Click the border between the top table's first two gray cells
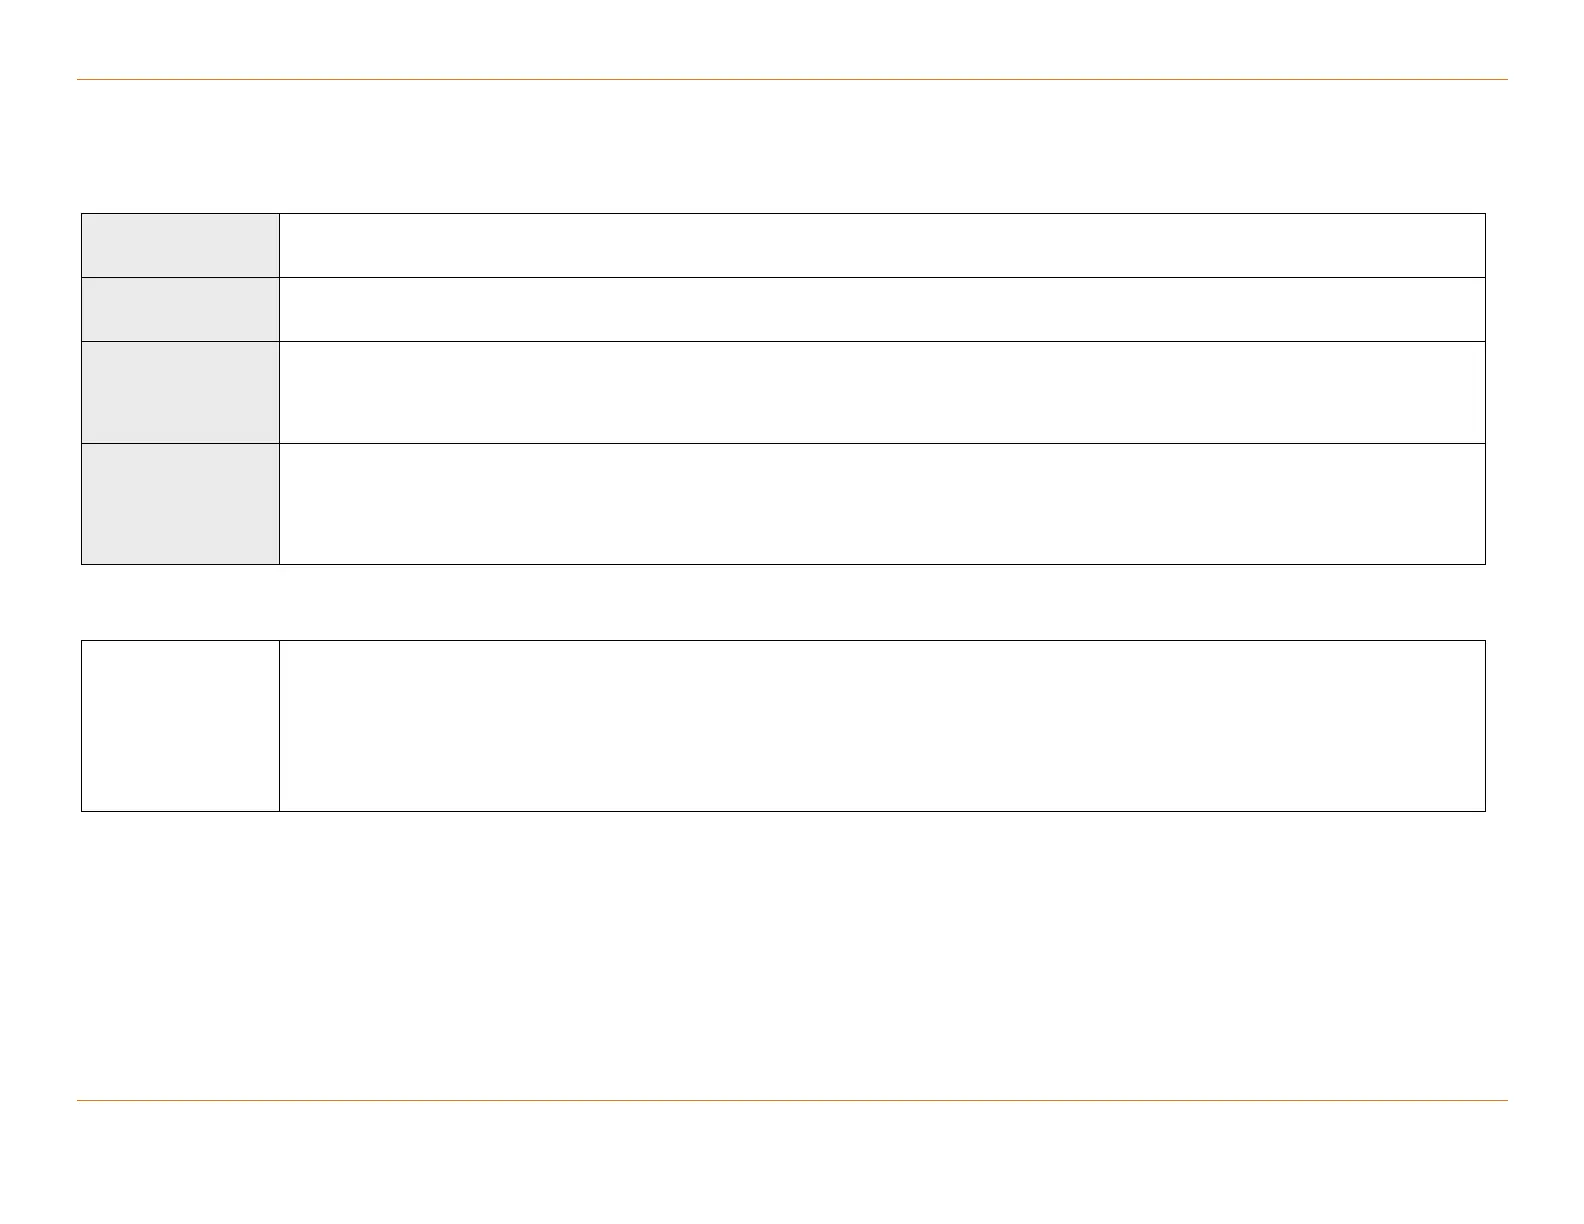This screenshot has height=1224, width=1584. (180, 277)
